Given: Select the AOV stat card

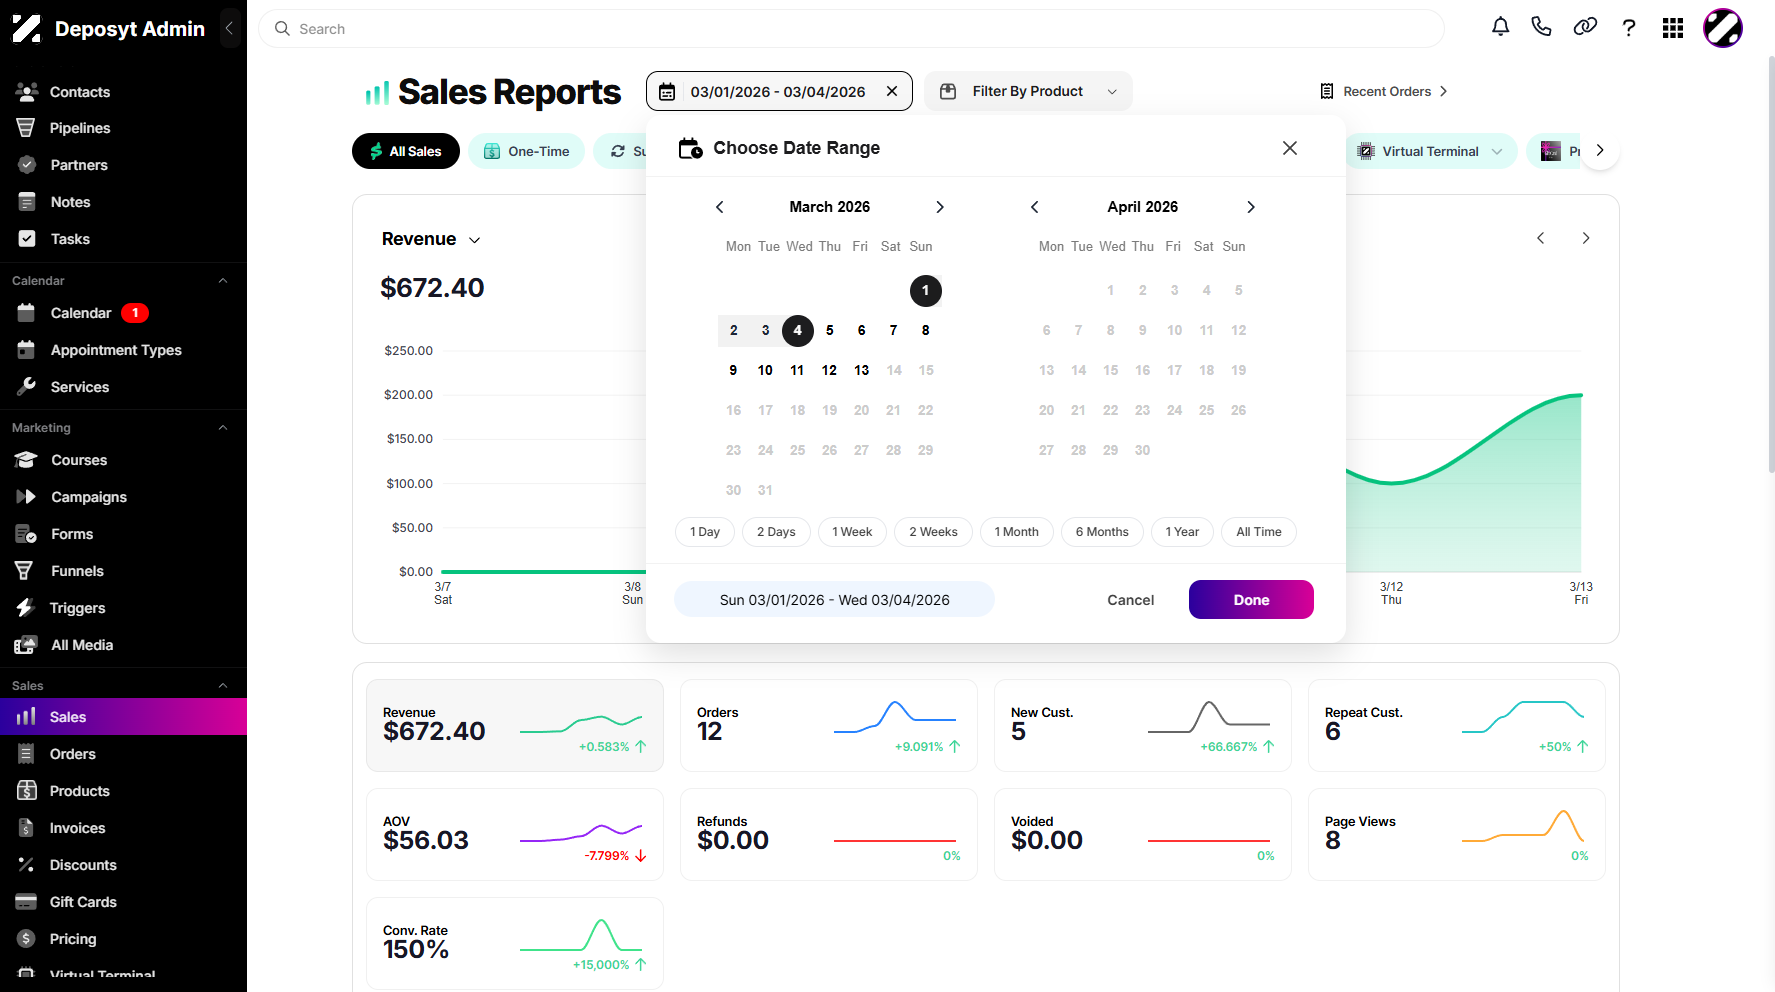Looking at the screenshot, I should tap(515, 835).
